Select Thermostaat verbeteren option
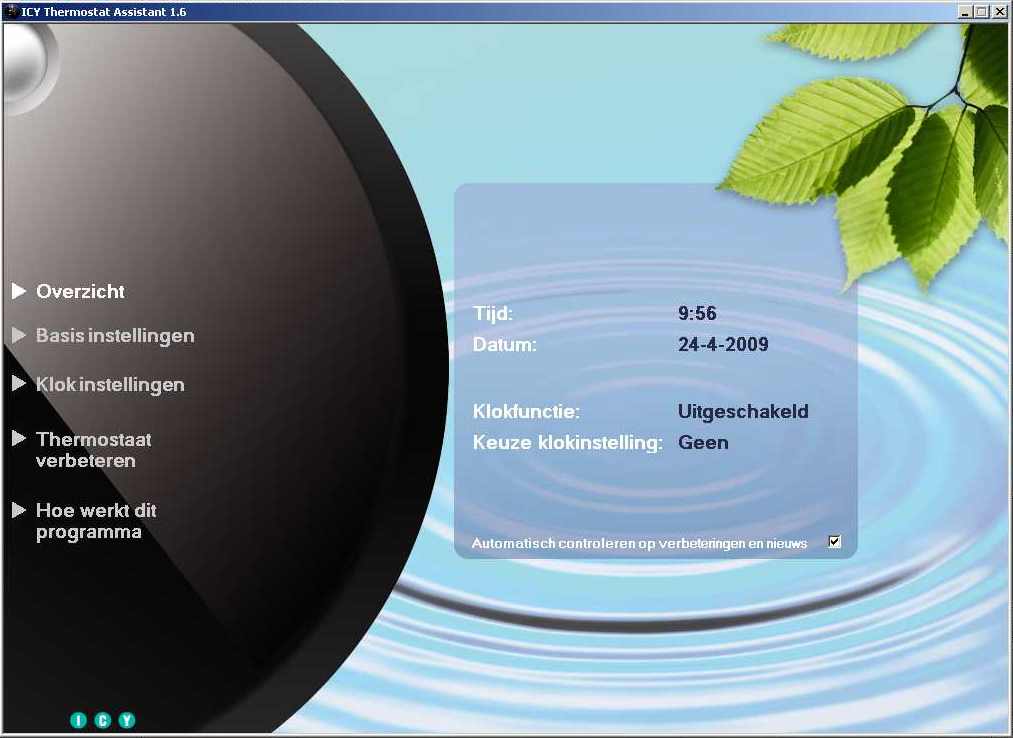This screenshot has width=1013, height=738. 94,450
